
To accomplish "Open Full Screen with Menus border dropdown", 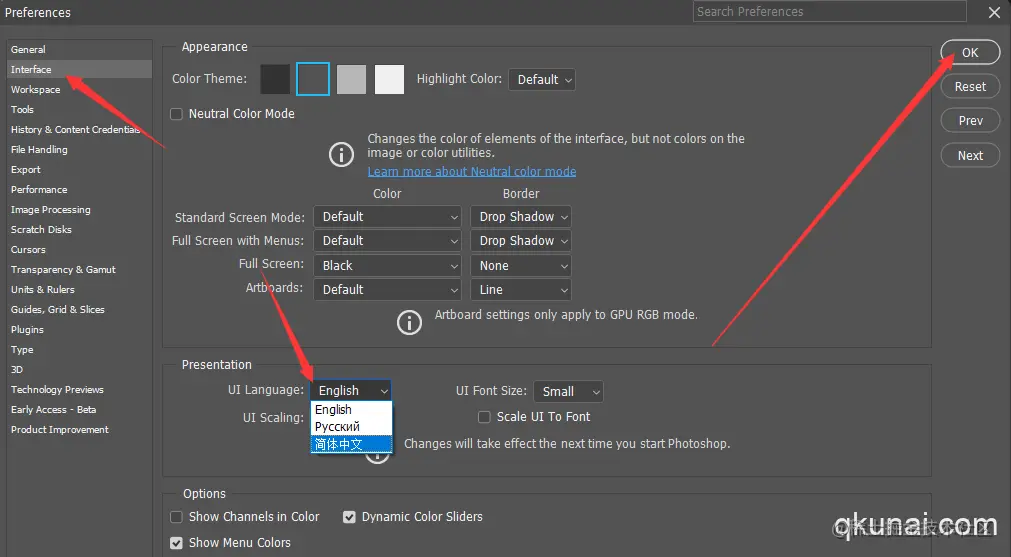I will pos(521,241).
